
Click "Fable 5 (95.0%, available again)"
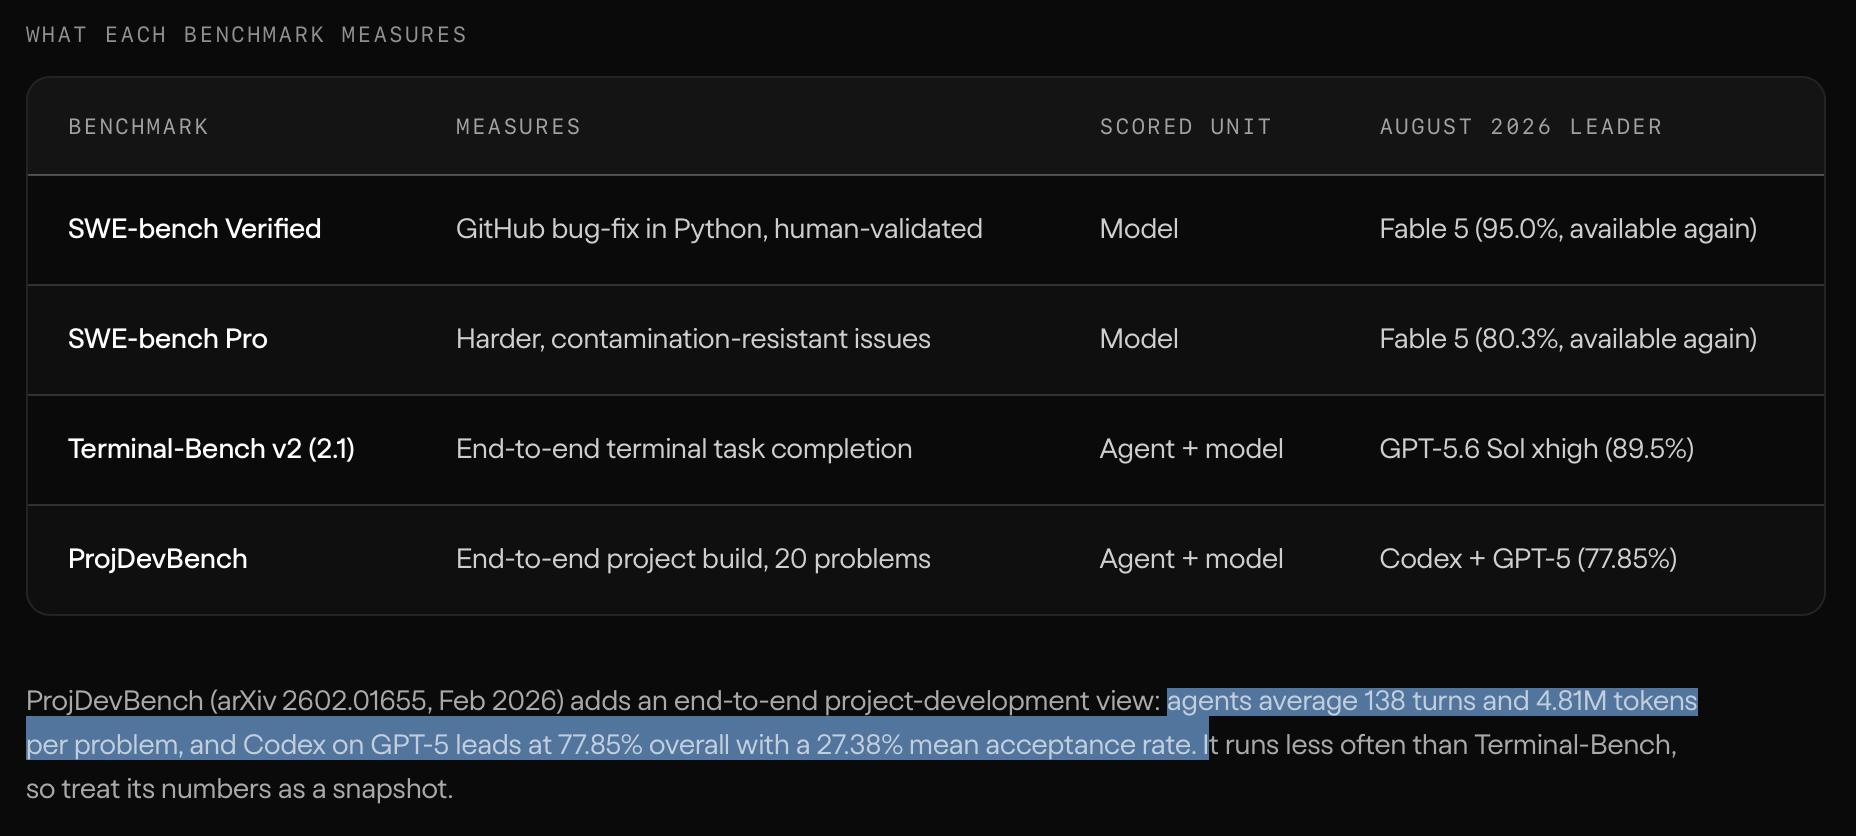click(1568, 229)
